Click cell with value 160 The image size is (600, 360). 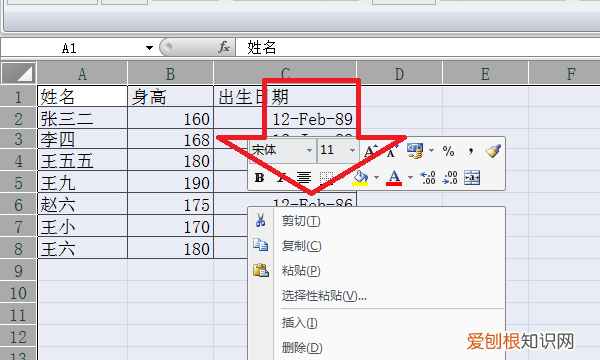click(x=170, y=118)
